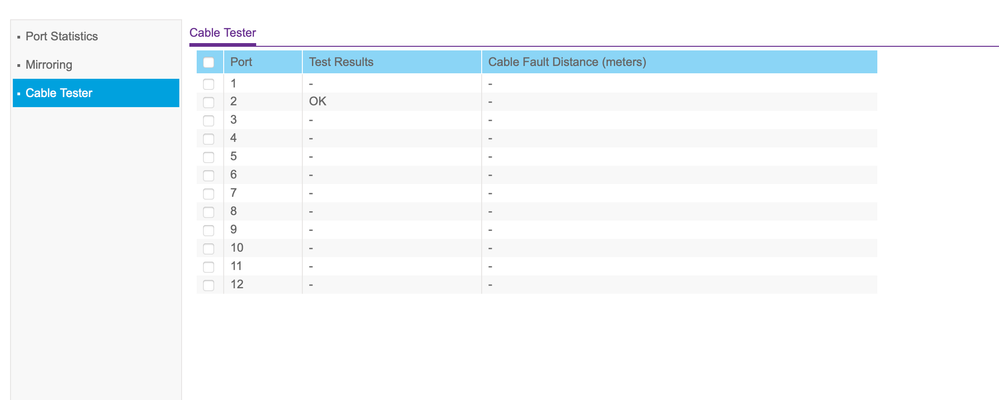This screenshot has width=999, height=400.
Task: Select the port 6 row checkbox
Action: coord(208,175)
